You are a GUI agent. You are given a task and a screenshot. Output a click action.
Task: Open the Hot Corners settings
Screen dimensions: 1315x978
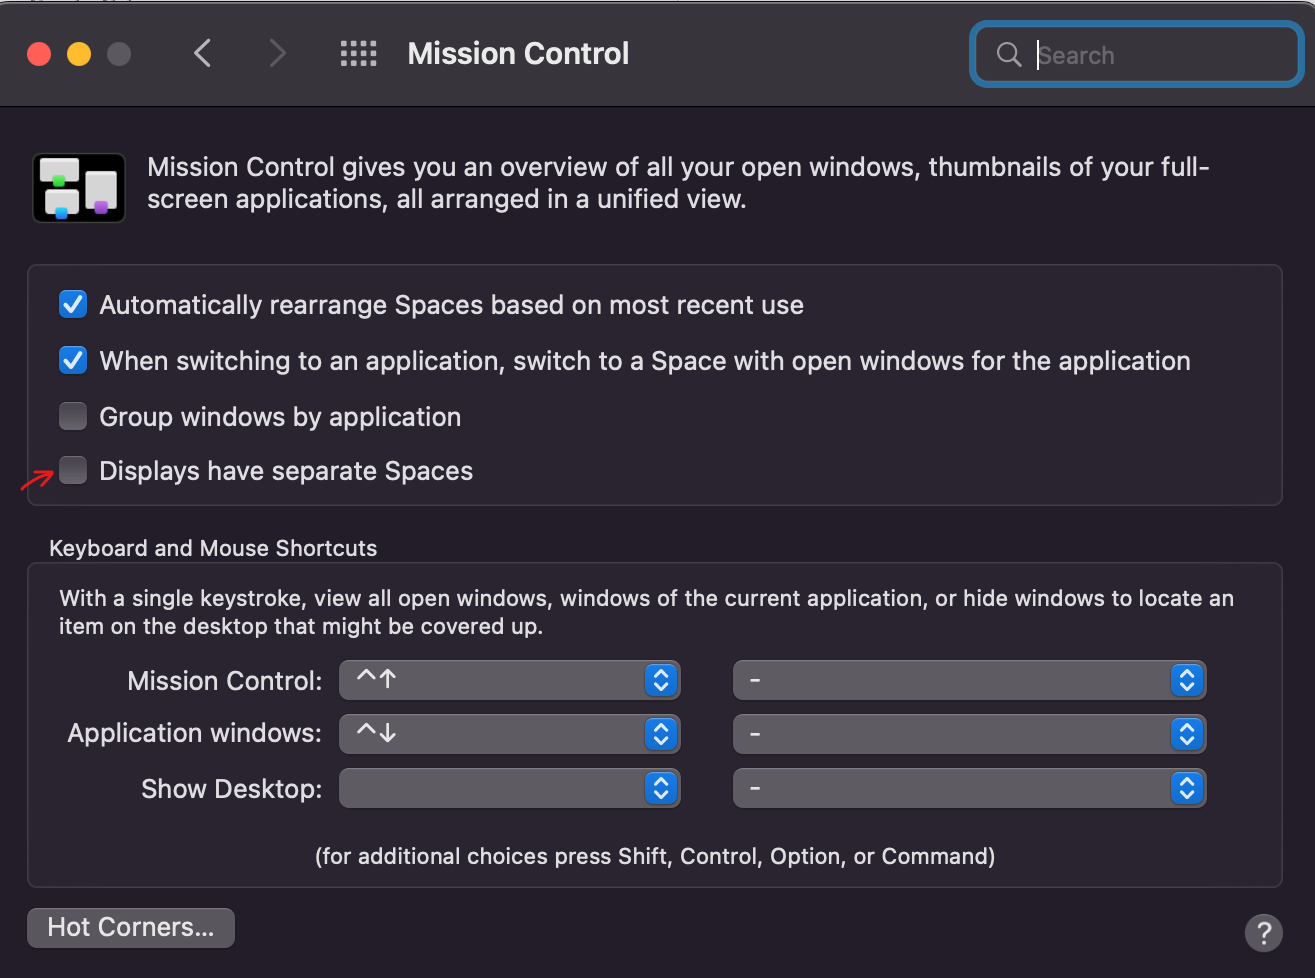(x=131, y=927)
